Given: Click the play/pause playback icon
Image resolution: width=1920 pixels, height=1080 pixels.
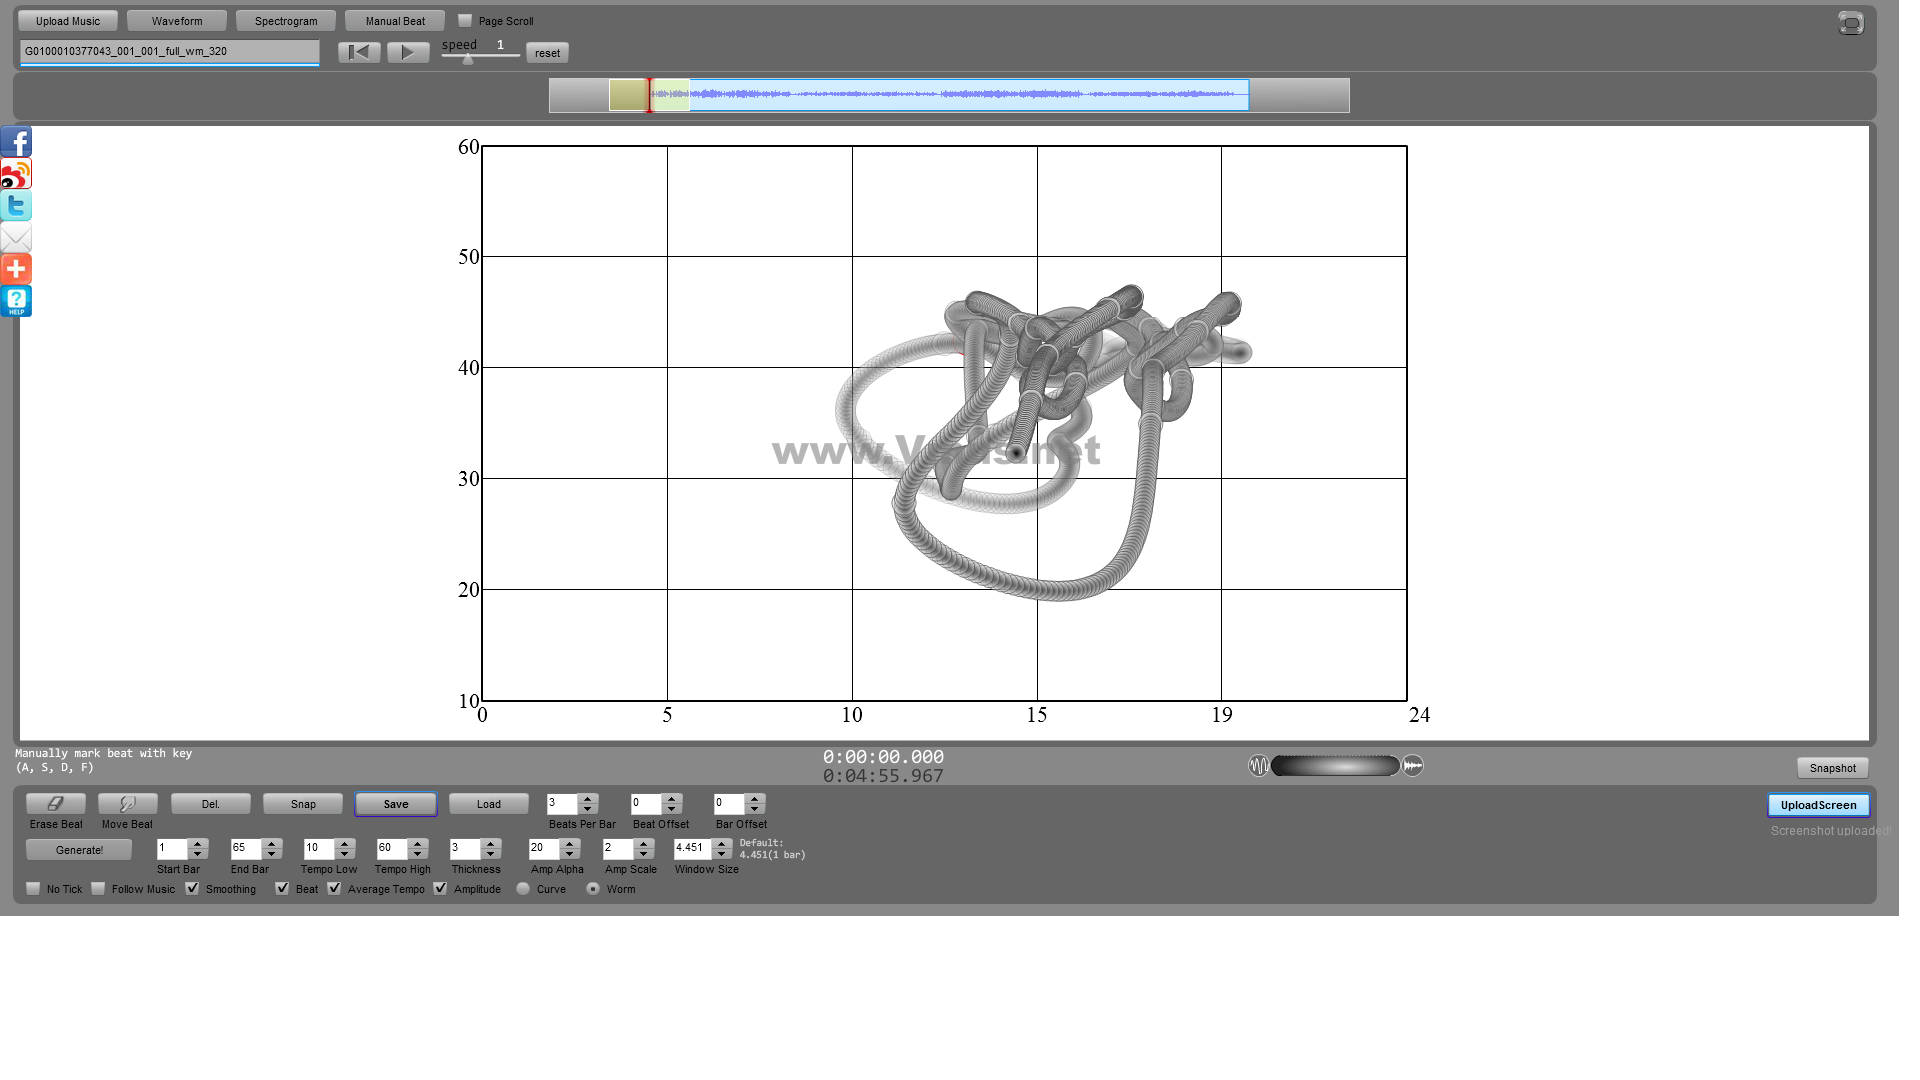Looking at the screenshot, I should coord(406,51).
